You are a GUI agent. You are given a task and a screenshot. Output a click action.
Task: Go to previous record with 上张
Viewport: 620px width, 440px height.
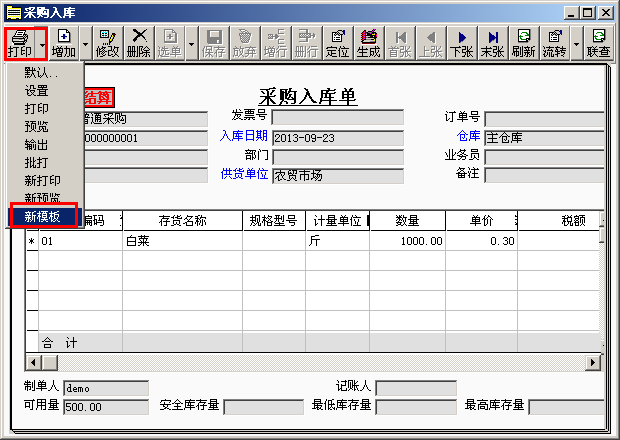tap(431, 43)
